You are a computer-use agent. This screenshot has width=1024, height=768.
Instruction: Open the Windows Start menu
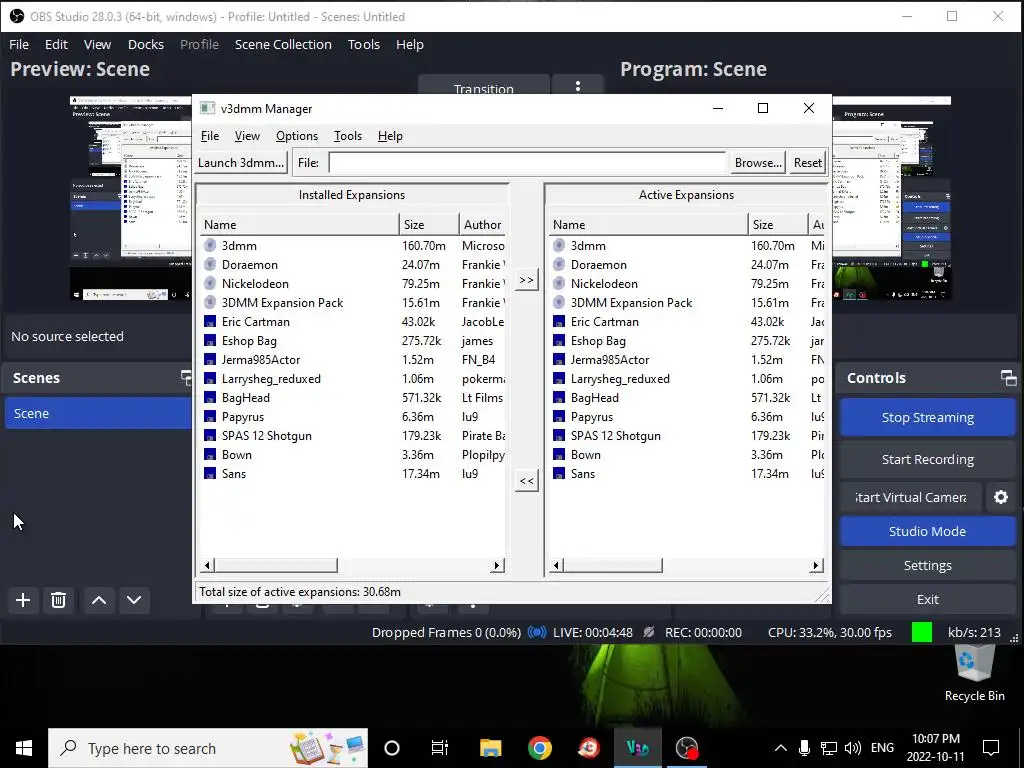click(x=24, y=748)
